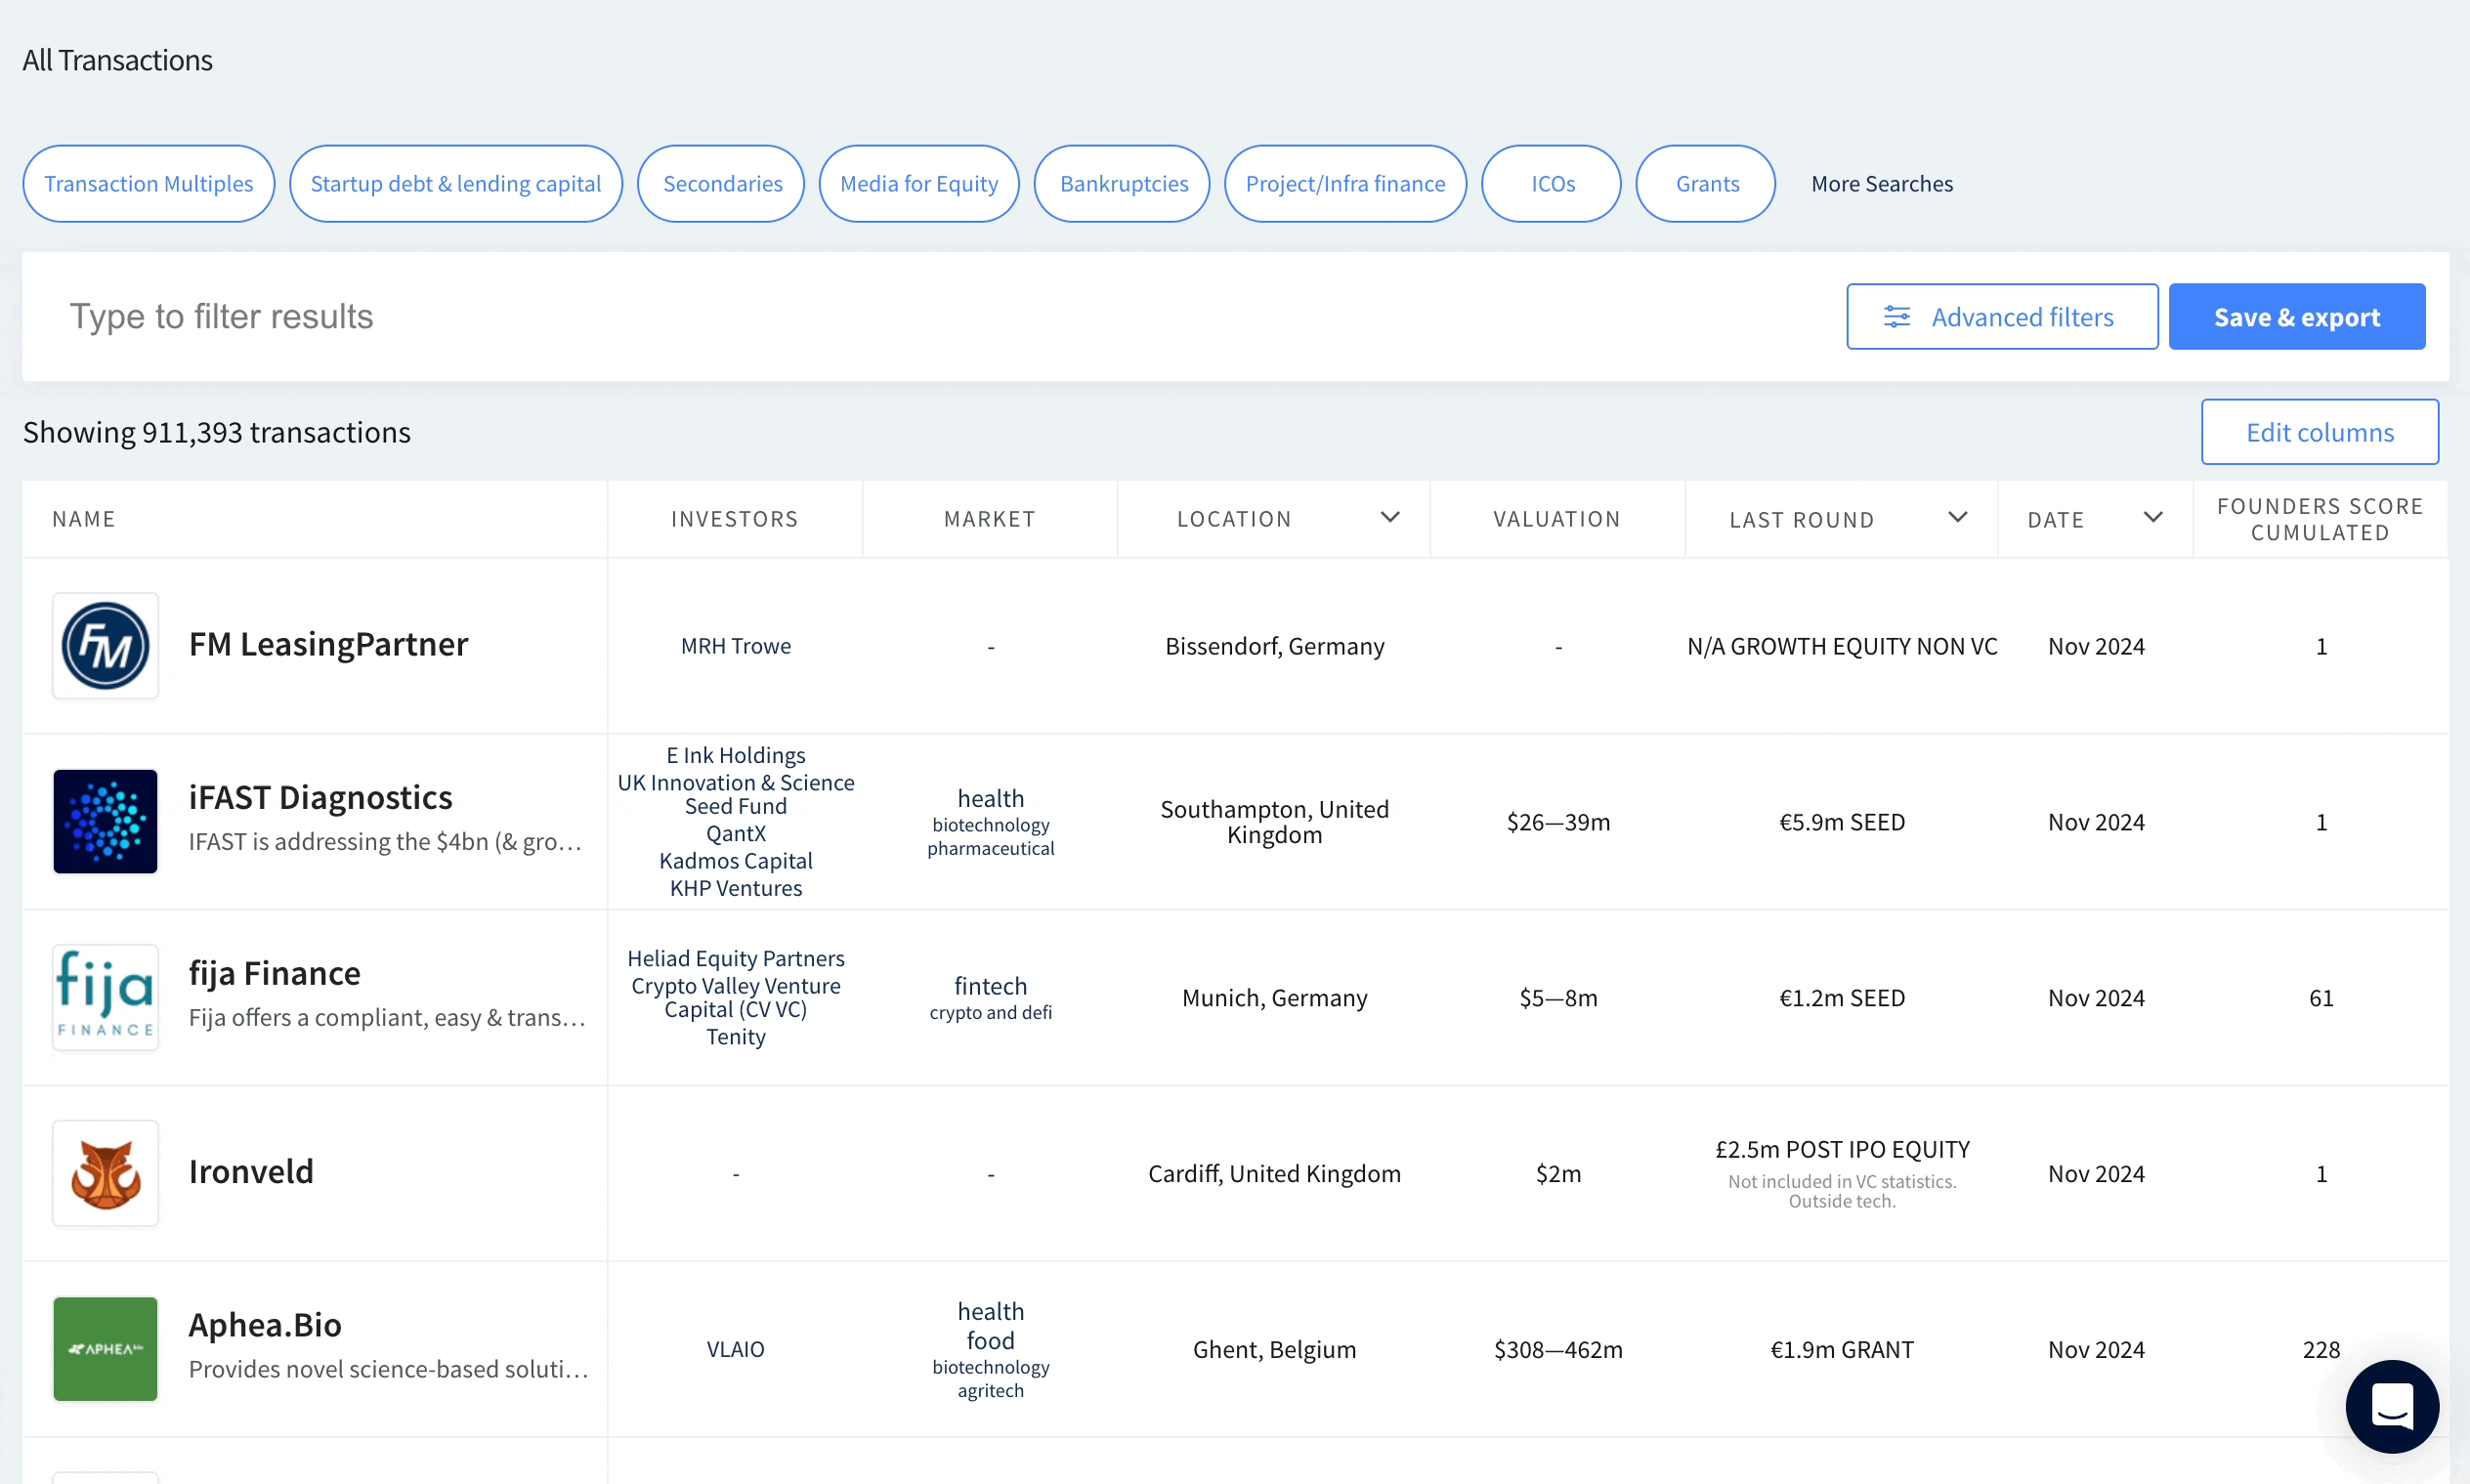
Task: Click €5.9m SEED round cell
Action: [1842, 821]
